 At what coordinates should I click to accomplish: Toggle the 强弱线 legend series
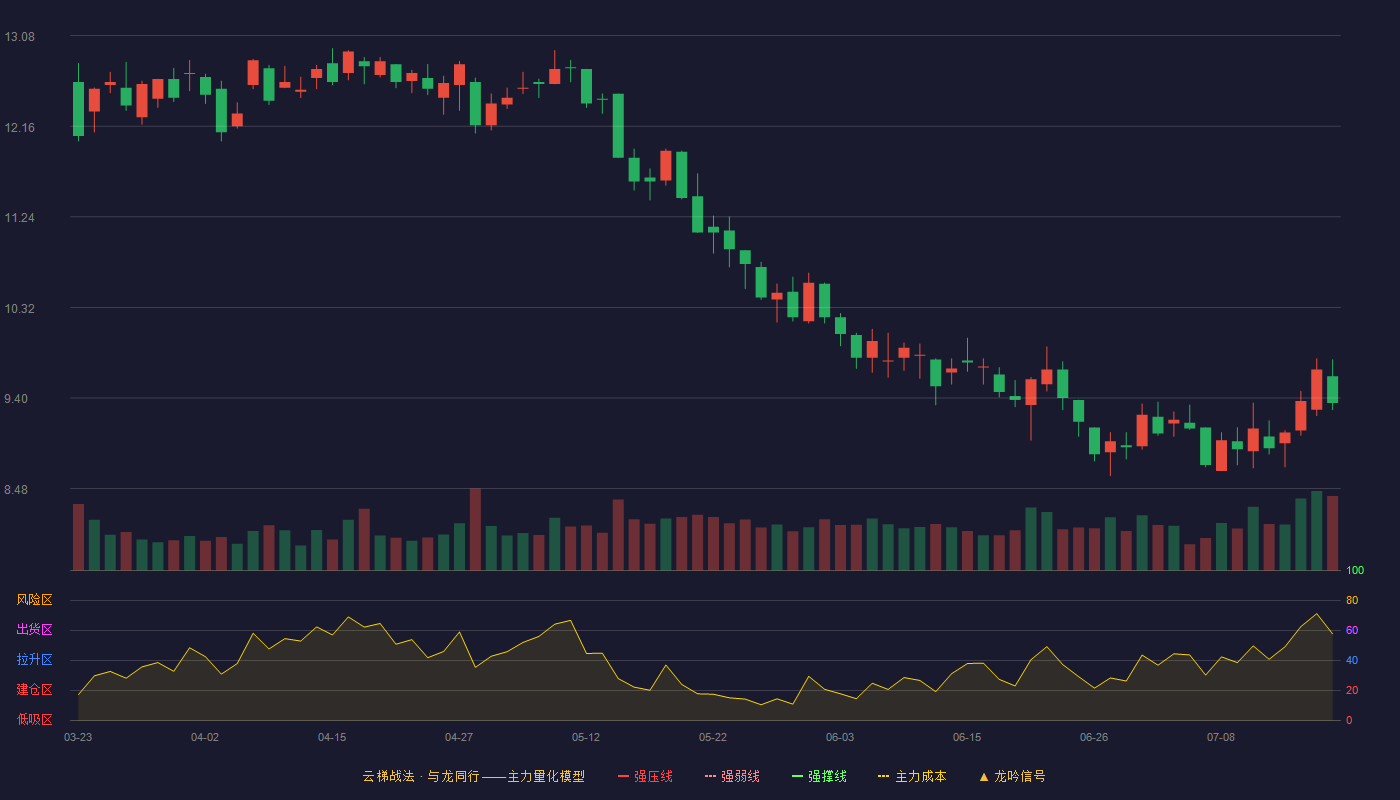tap(732, 776)
